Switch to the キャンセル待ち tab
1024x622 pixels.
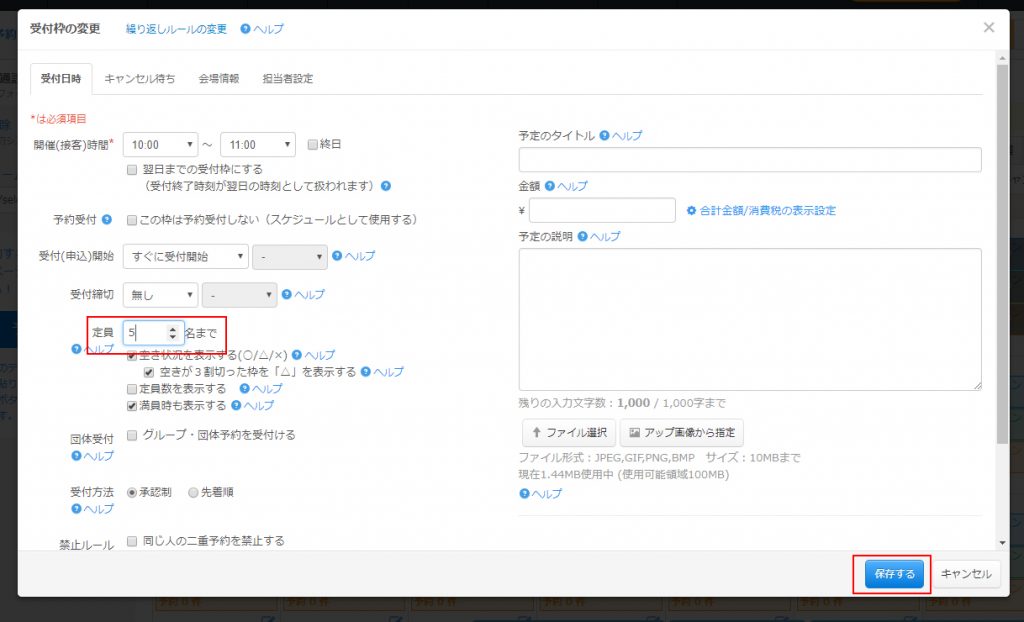pos(139,78)
